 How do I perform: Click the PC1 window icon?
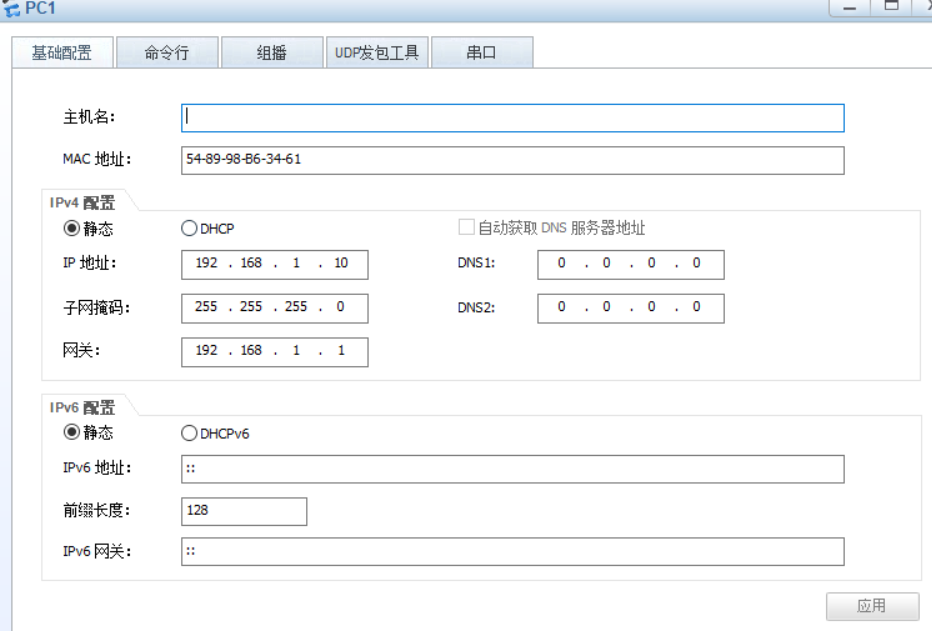tap(11, 8)
